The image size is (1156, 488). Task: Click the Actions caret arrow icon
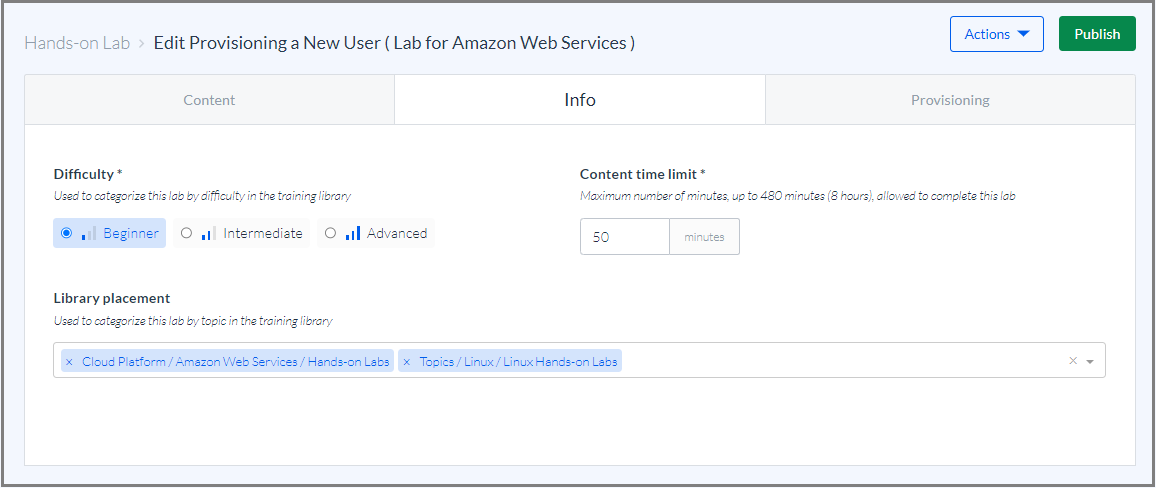point(1023,34)
